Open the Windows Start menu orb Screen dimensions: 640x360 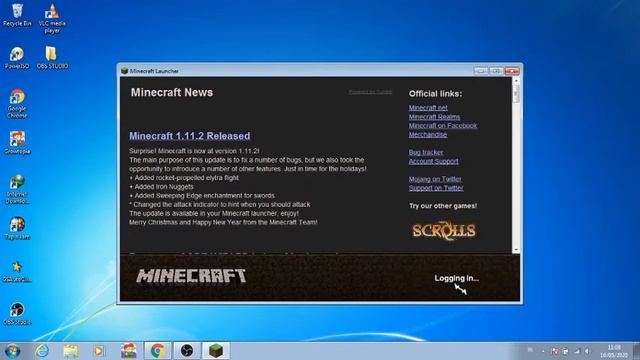12,351
